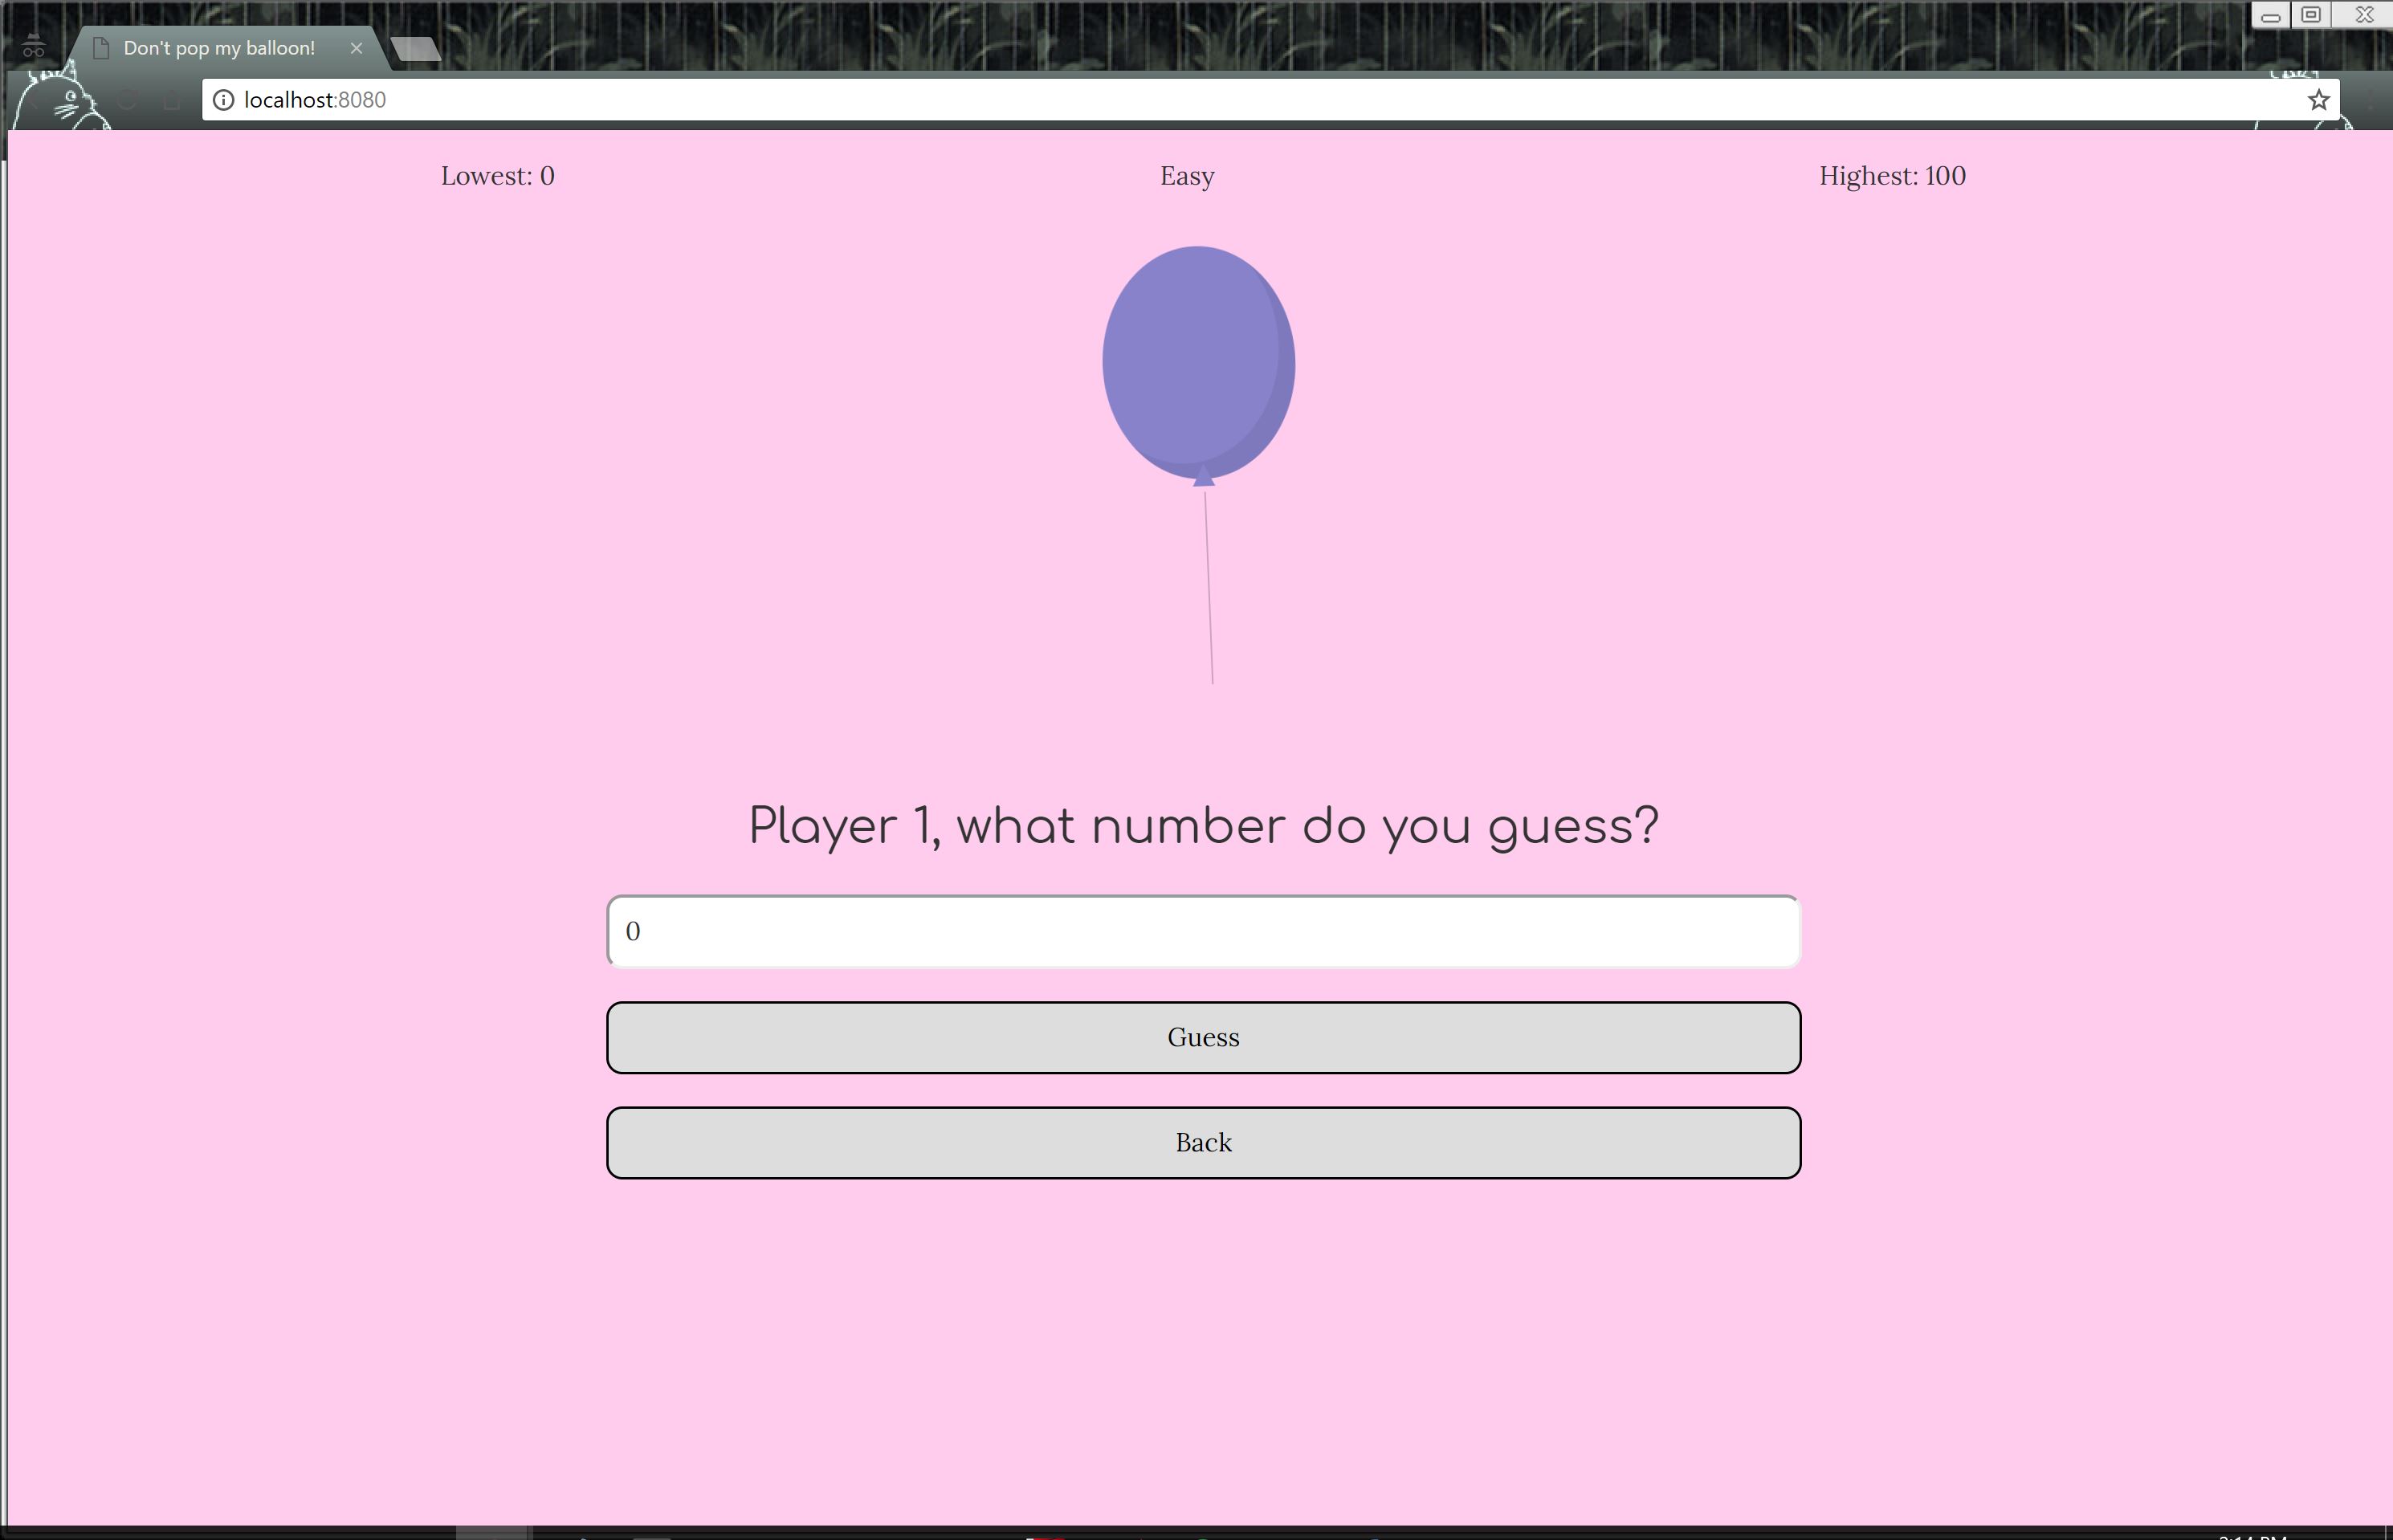
Task: Click the "Highest: 100" label
Action: tap(1891, 176)
